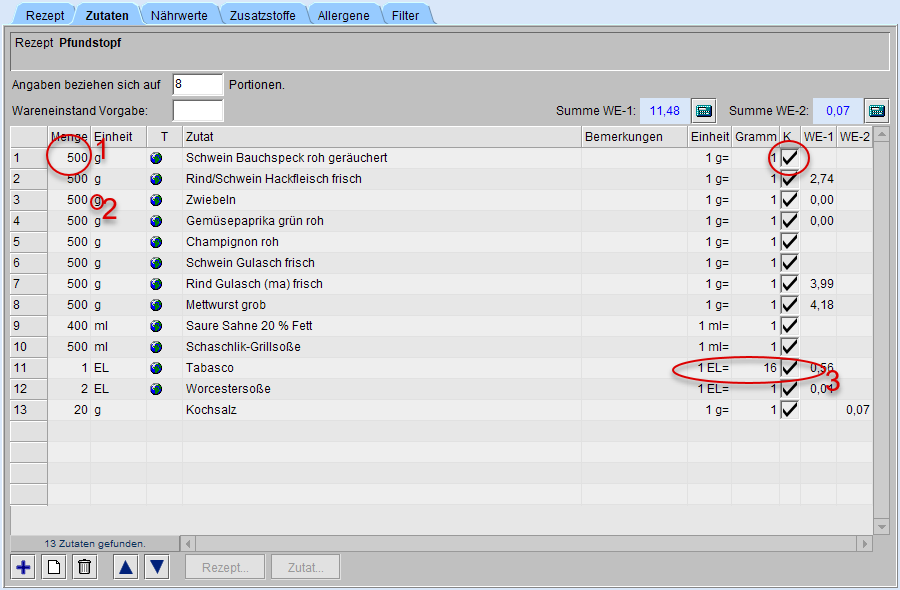Move ingredient up with up arrow
This screenshot has width=900, height=590.
(x=126, y=568)
